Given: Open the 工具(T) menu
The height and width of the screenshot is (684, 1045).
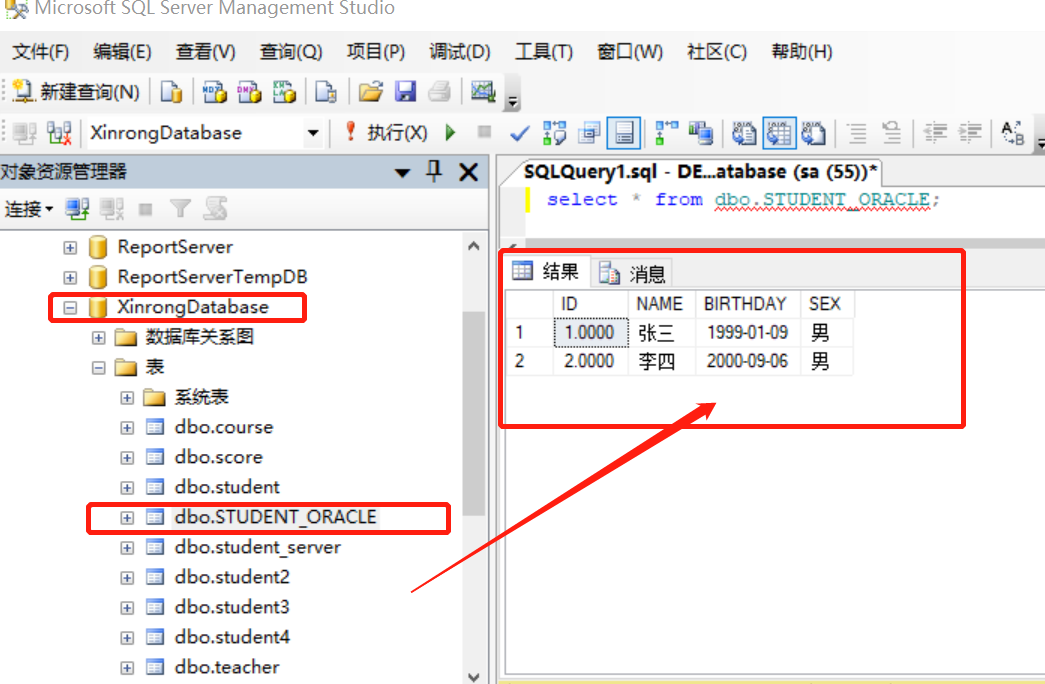Looking at the screenshot, I should click(x=544, y=51).
